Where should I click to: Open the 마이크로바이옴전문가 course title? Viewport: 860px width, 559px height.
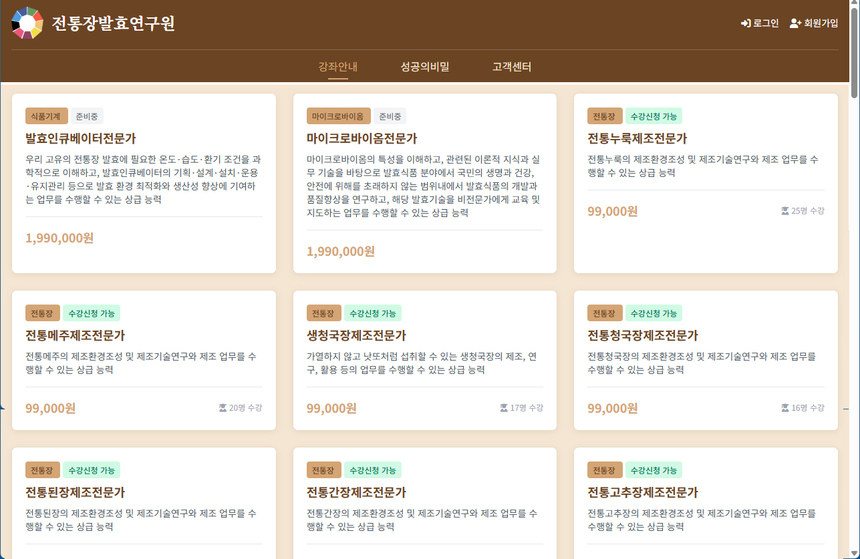[362, 138]
